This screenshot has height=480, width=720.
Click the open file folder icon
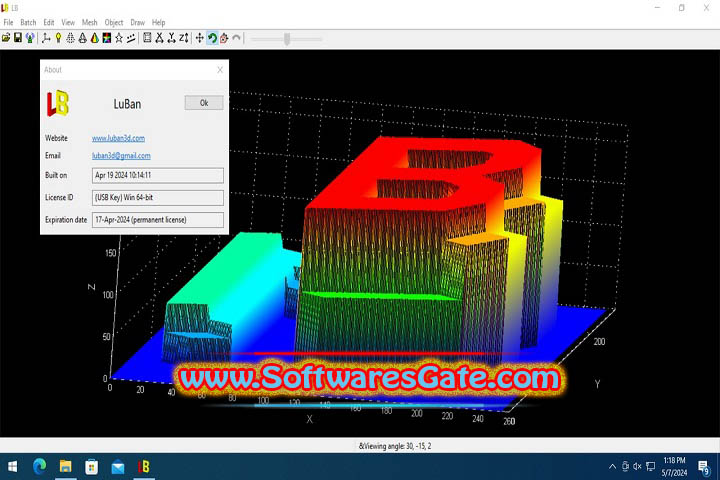6,38
